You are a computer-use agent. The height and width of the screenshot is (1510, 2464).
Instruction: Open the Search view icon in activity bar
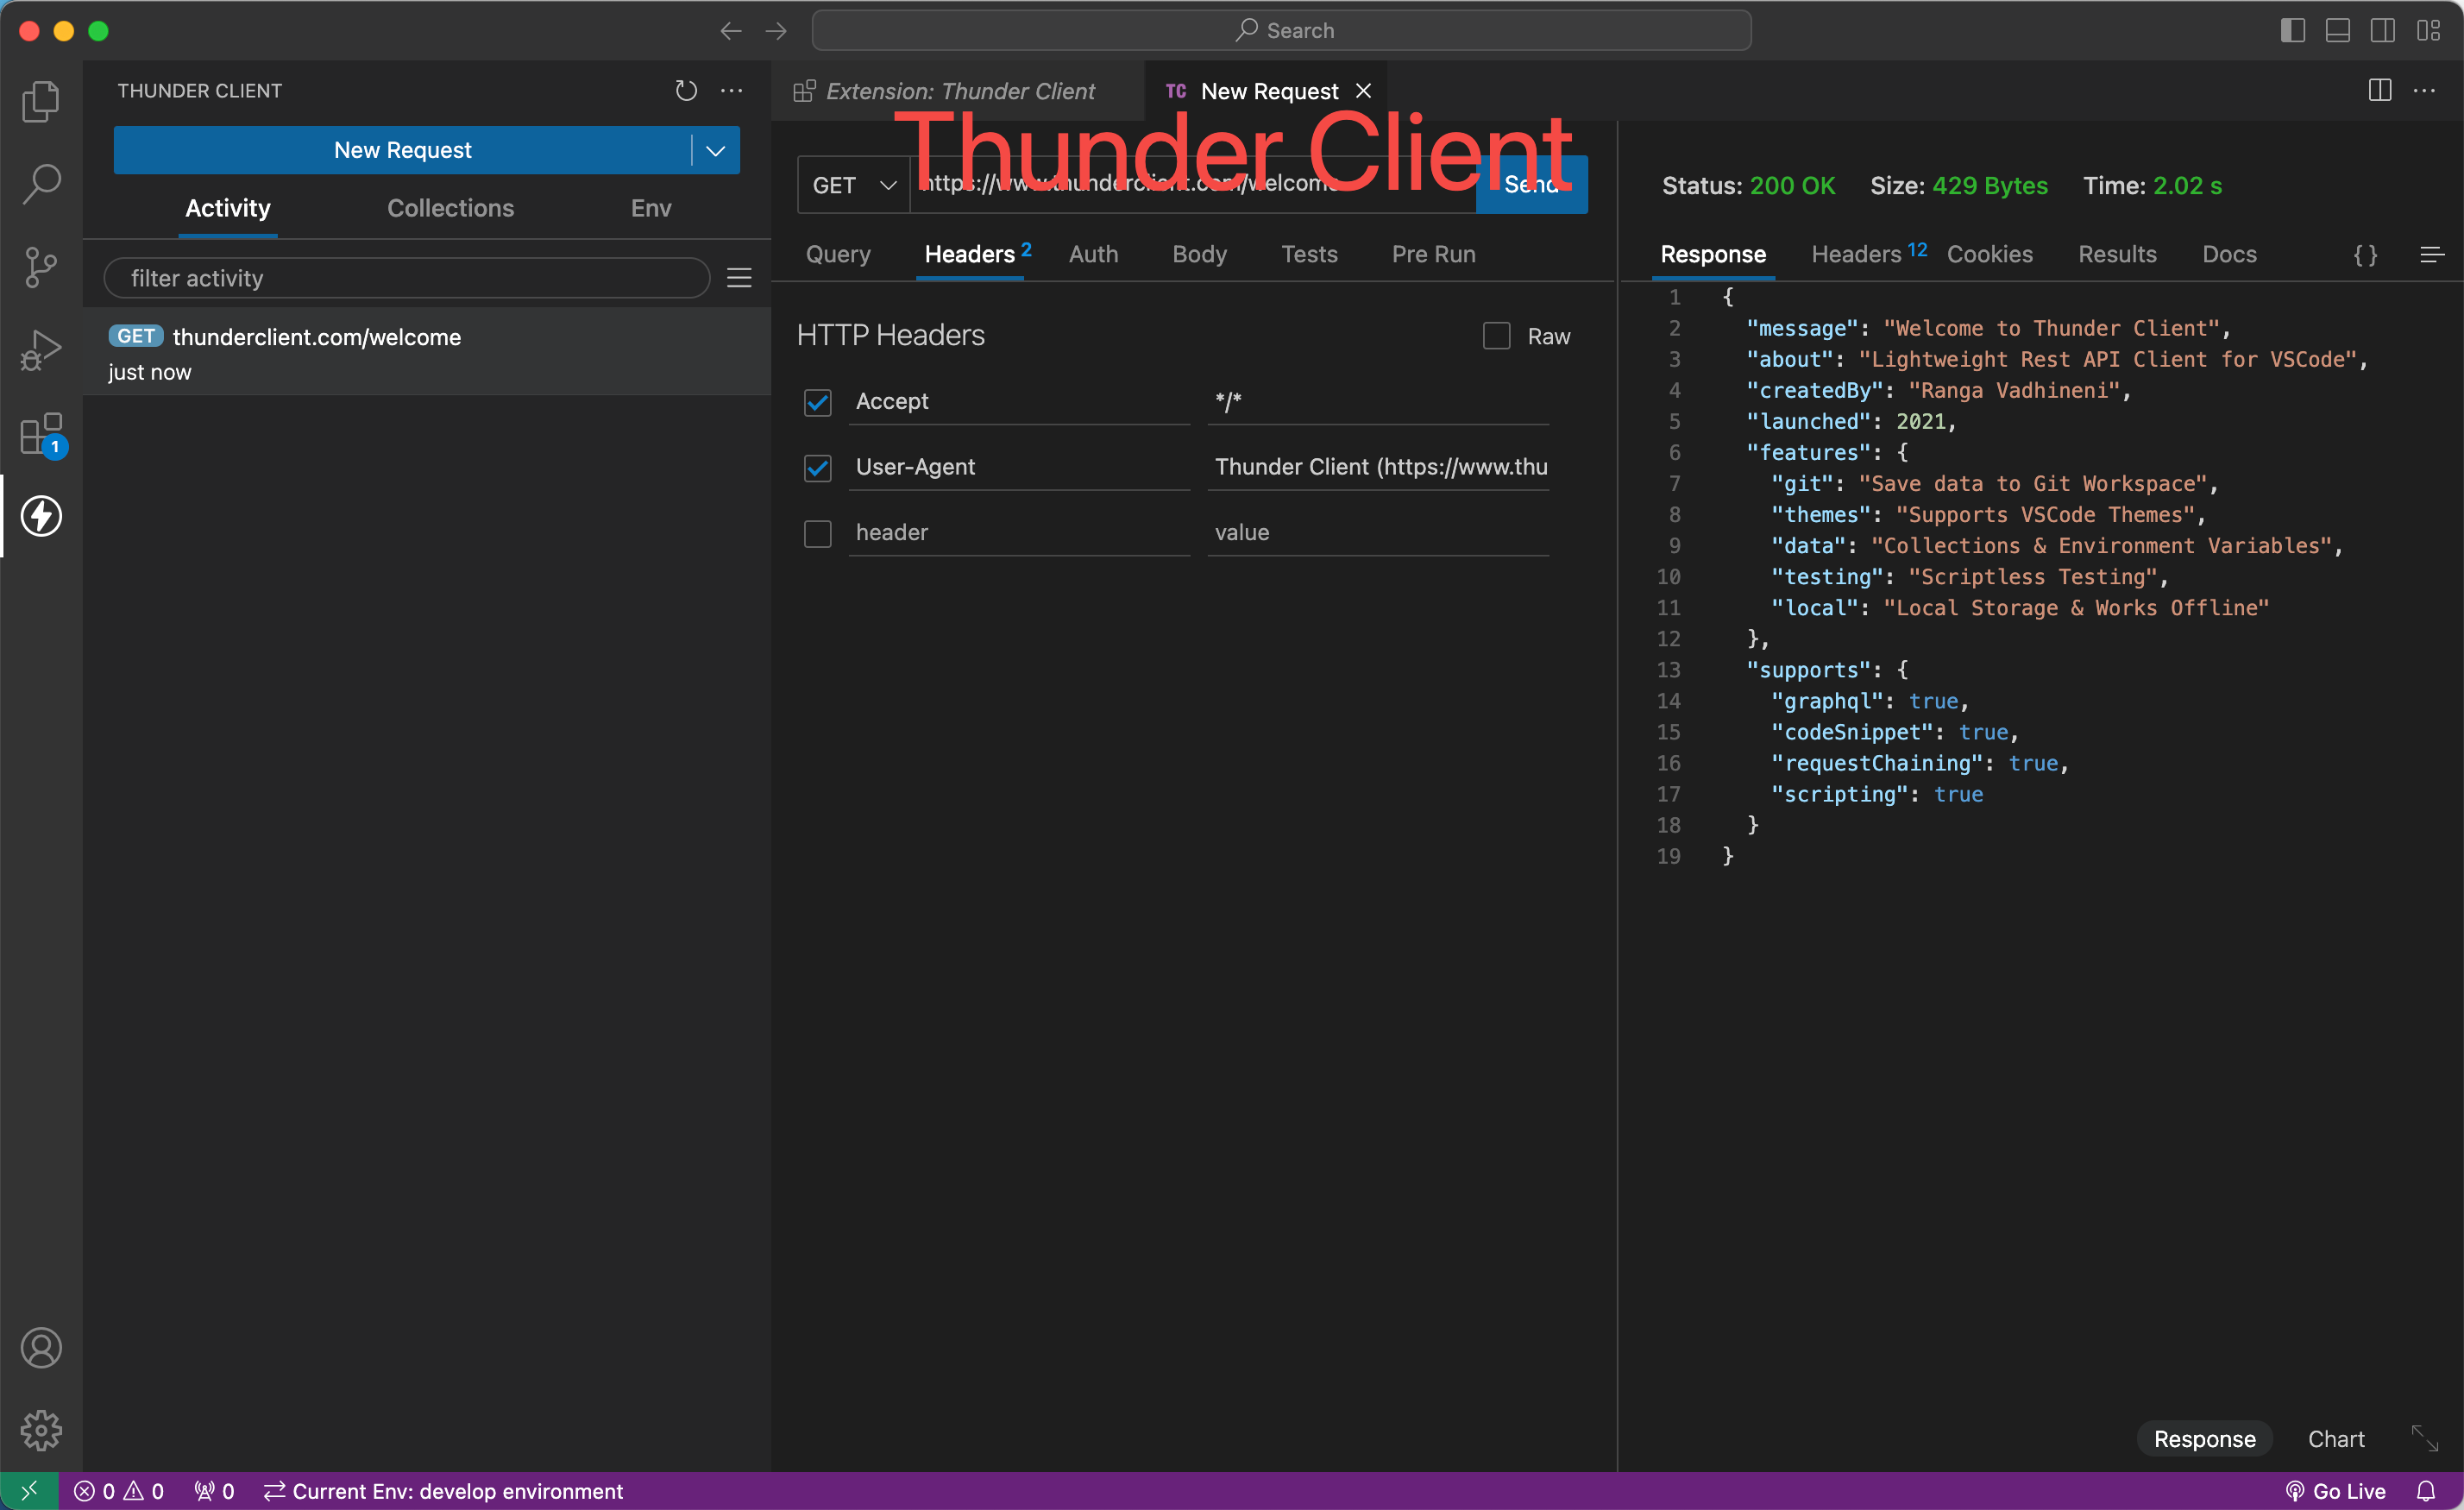[x=41, y=184]
